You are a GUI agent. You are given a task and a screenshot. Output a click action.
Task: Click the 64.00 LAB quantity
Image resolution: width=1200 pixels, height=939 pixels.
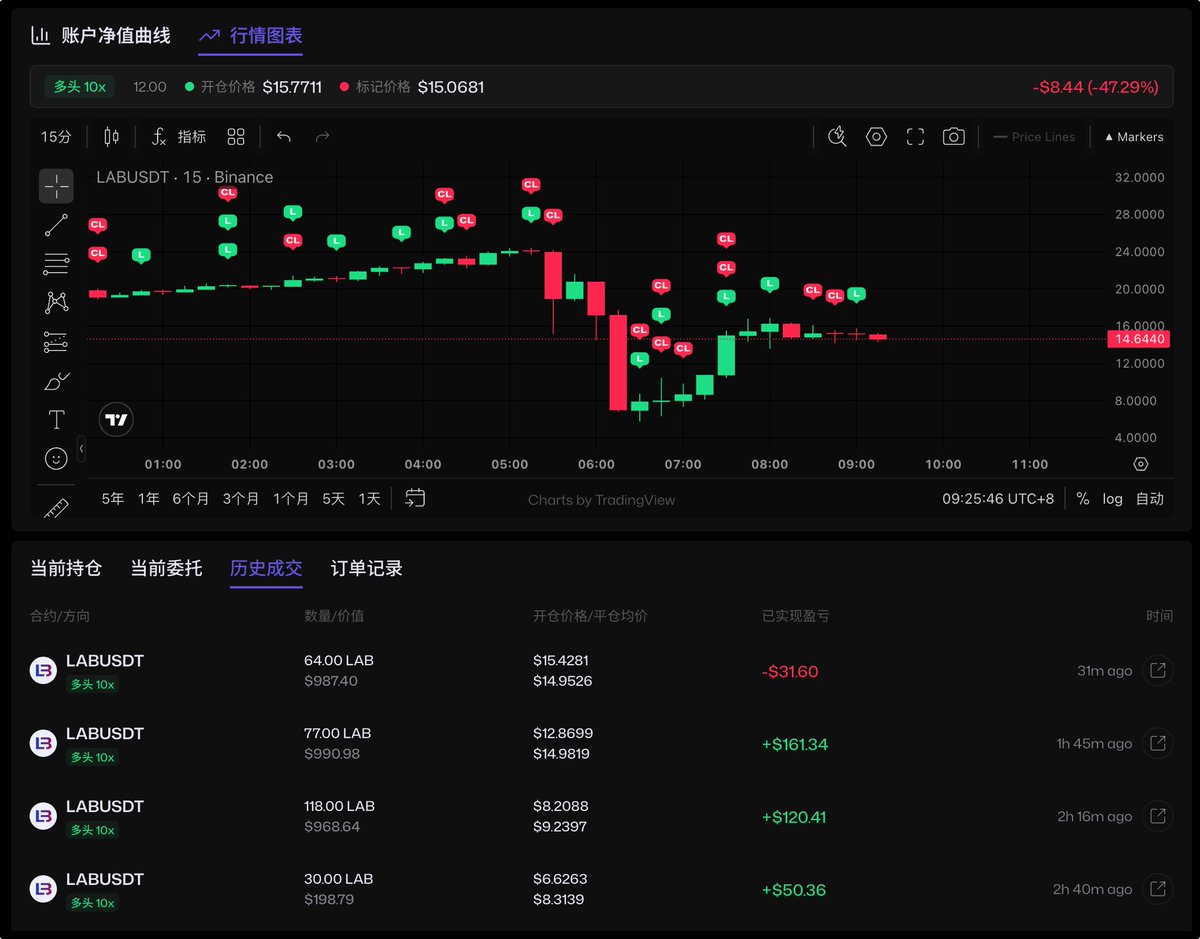tap(339, 660)
